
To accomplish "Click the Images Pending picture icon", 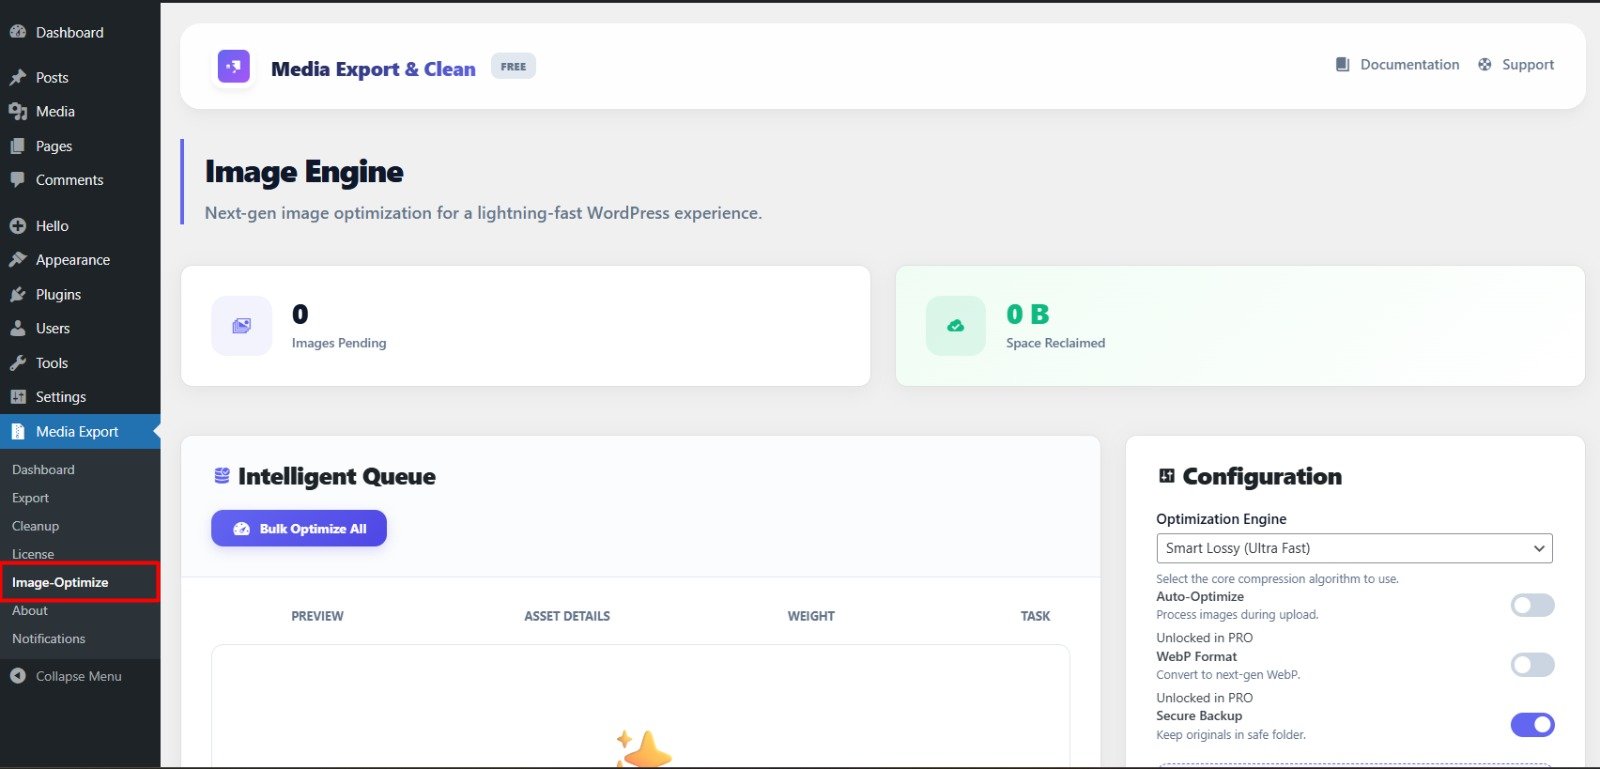I will pos(242,326).
